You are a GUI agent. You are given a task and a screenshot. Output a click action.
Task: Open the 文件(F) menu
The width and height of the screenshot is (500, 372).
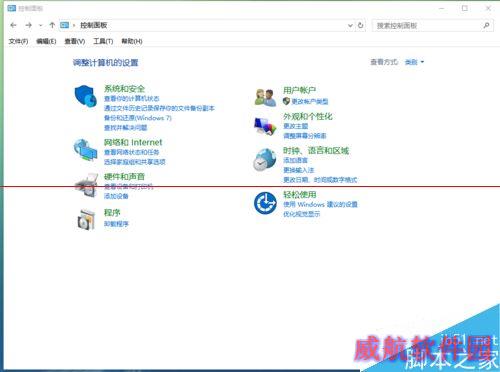click(18, 41)
